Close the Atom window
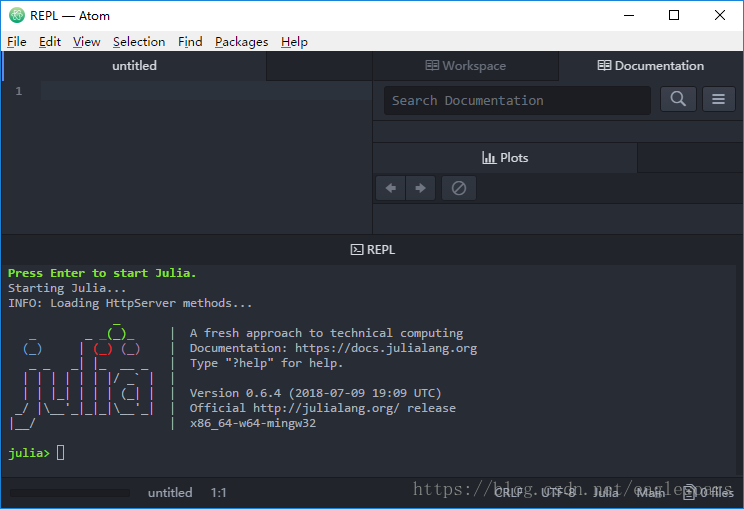The width and height of the screenshot is (744, 509). [x=719, y=15]
